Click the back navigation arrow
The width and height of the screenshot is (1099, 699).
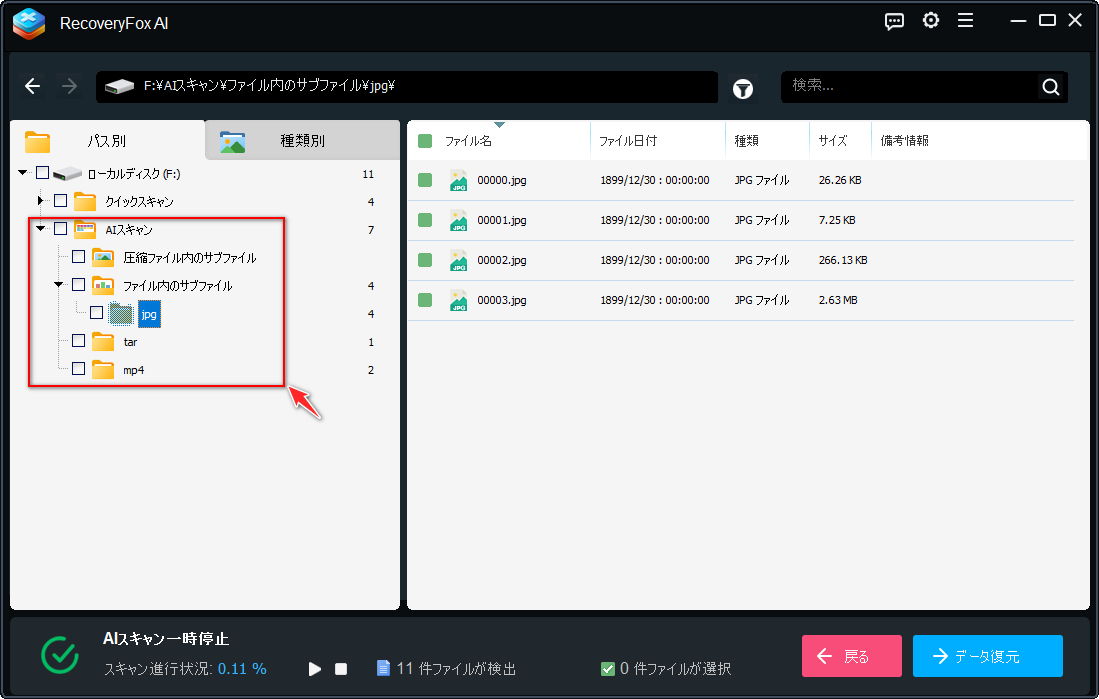[32, 86]
